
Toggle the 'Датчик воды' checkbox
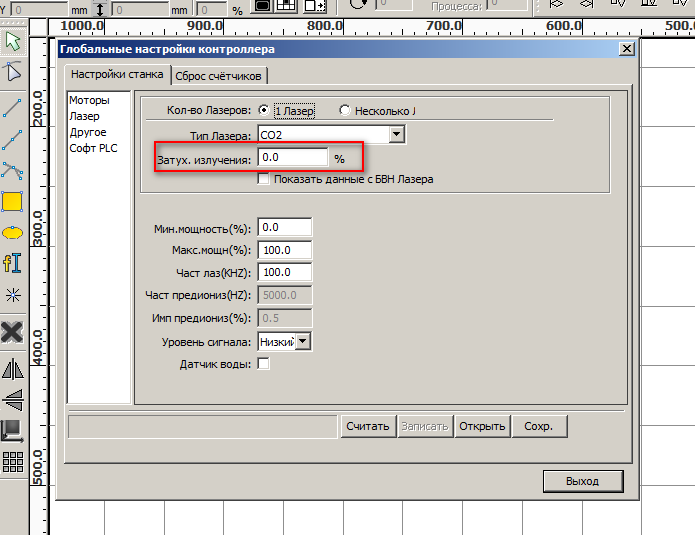coord(264,363)
